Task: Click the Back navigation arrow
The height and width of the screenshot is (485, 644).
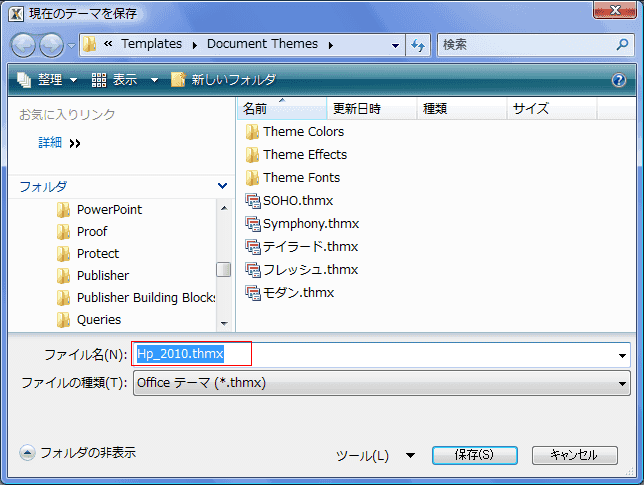Action: click(x=23, y=45)
